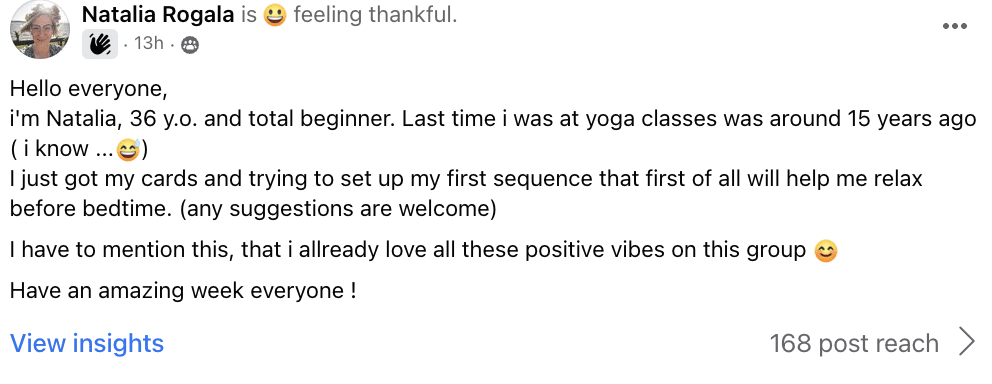Click the line starting "I just got my cards"
This screenshot has height=384, width=992.
pyautogui.click(x=466, y=179)
